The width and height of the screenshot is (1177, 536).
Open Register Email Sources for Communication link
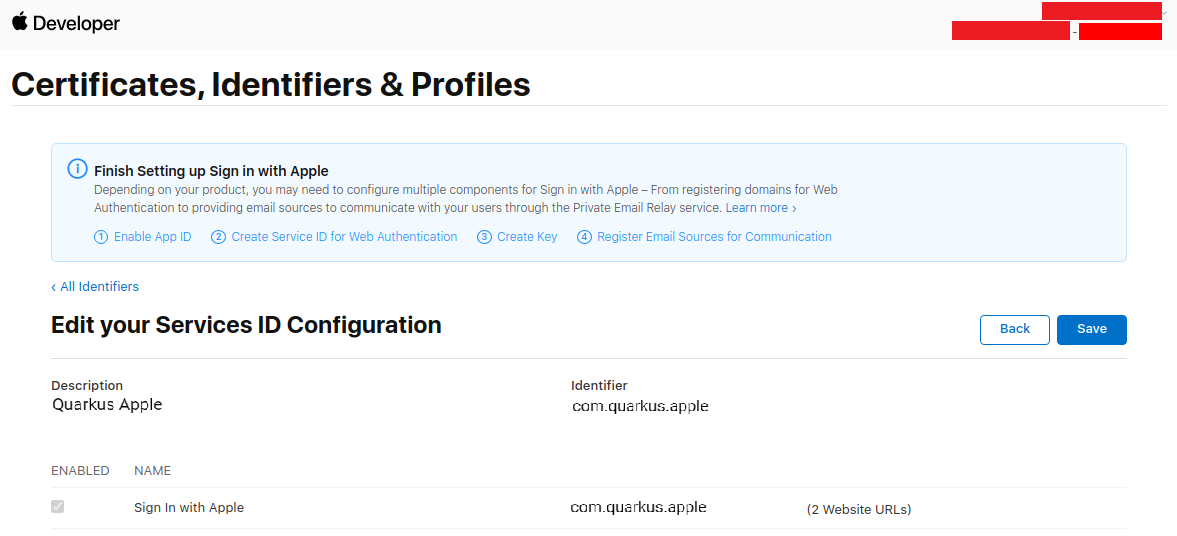tap(714, 236)
